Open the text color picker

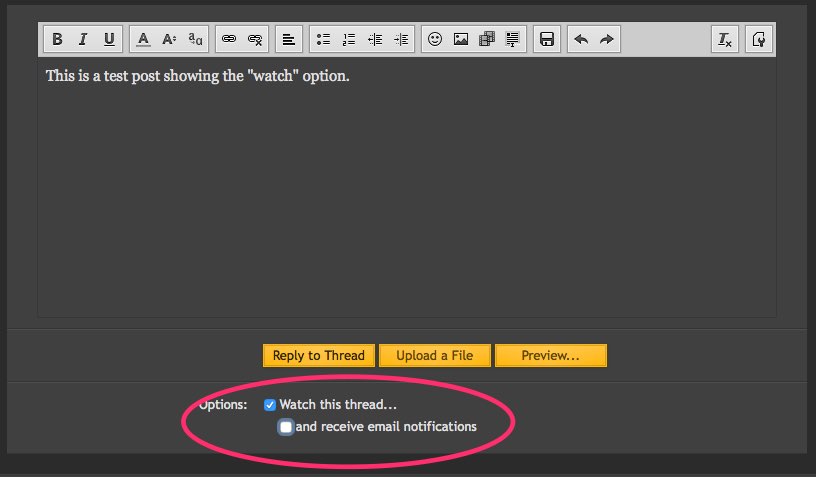(143, 39)
